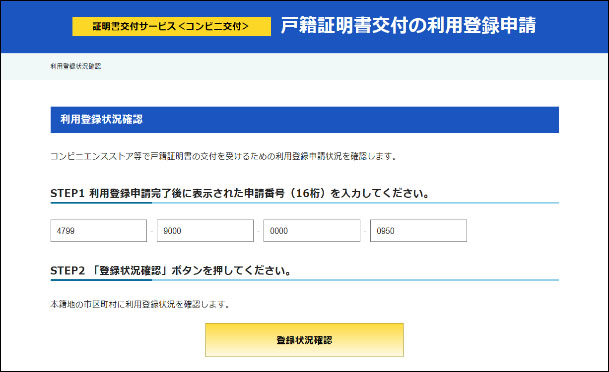Click the STEP2 「登録状況確認」ボタン heading
This screenshot has height=372, width=609.
point(171,270)
